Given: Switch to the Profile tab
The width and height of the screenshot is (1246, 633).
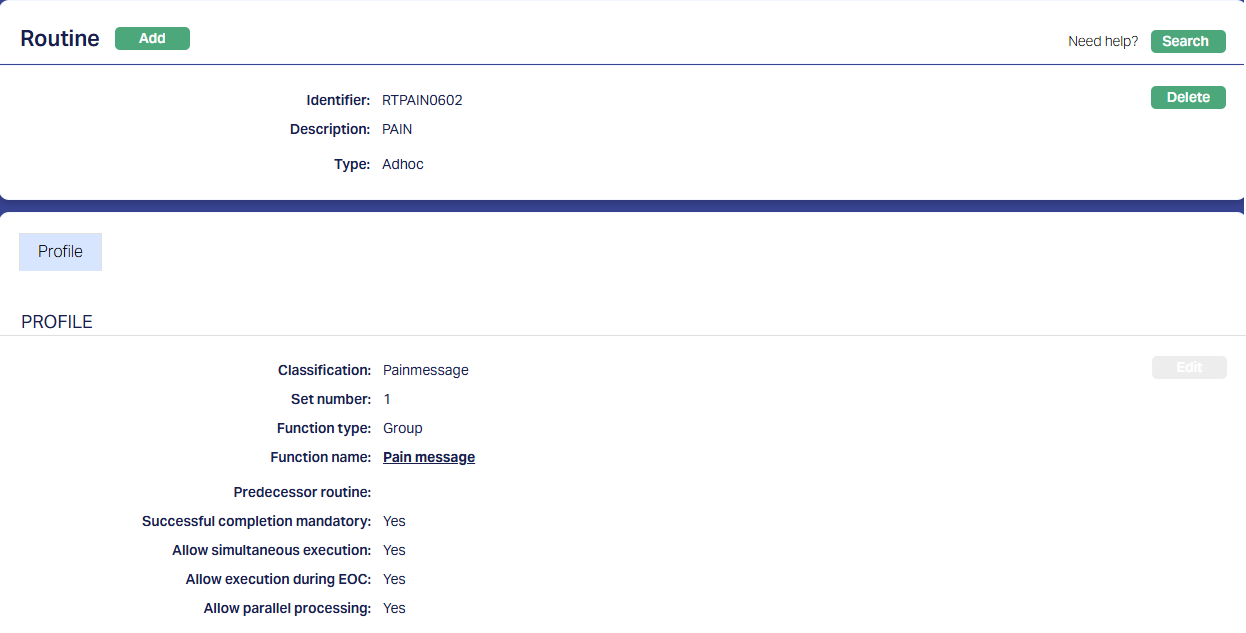Looking at the screenshot, I should (x=60, y=252).
